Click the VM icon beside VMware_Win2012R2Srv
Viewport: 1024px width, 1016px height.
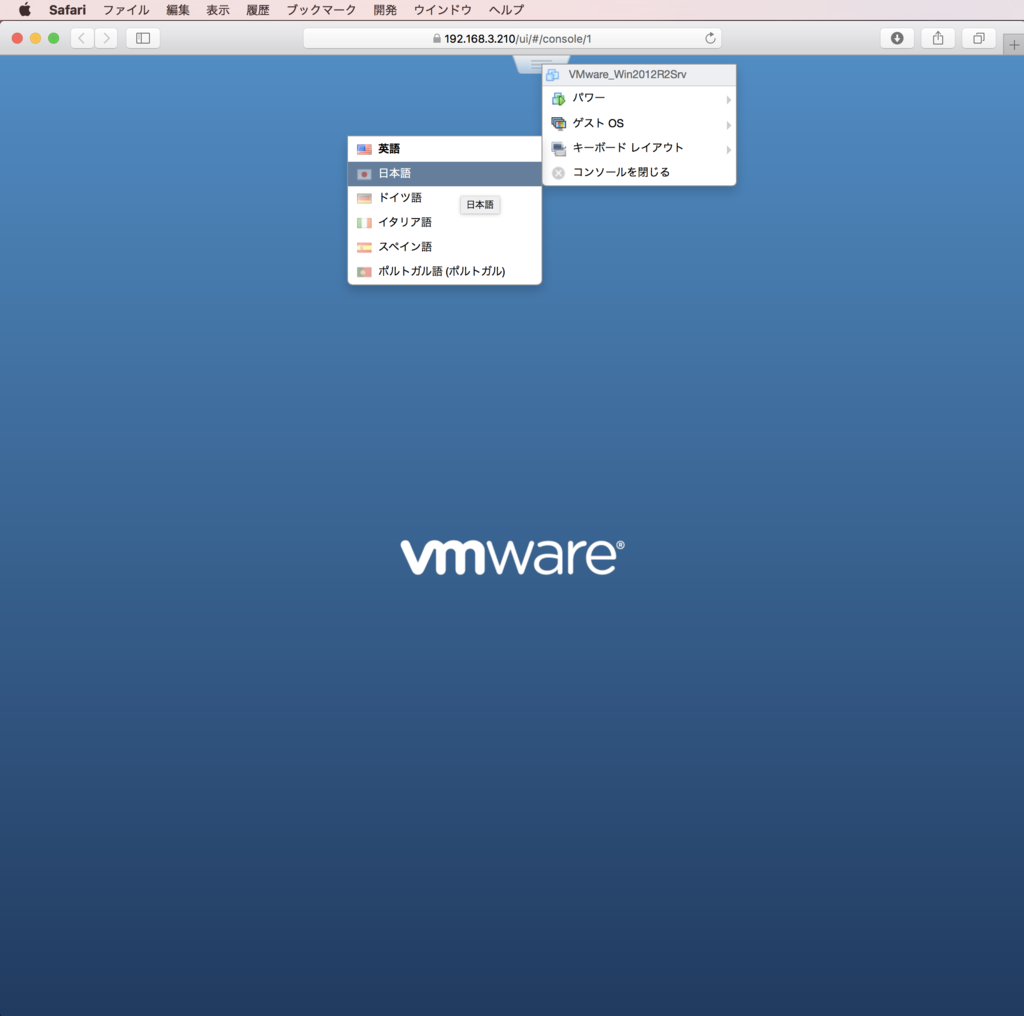552,75
